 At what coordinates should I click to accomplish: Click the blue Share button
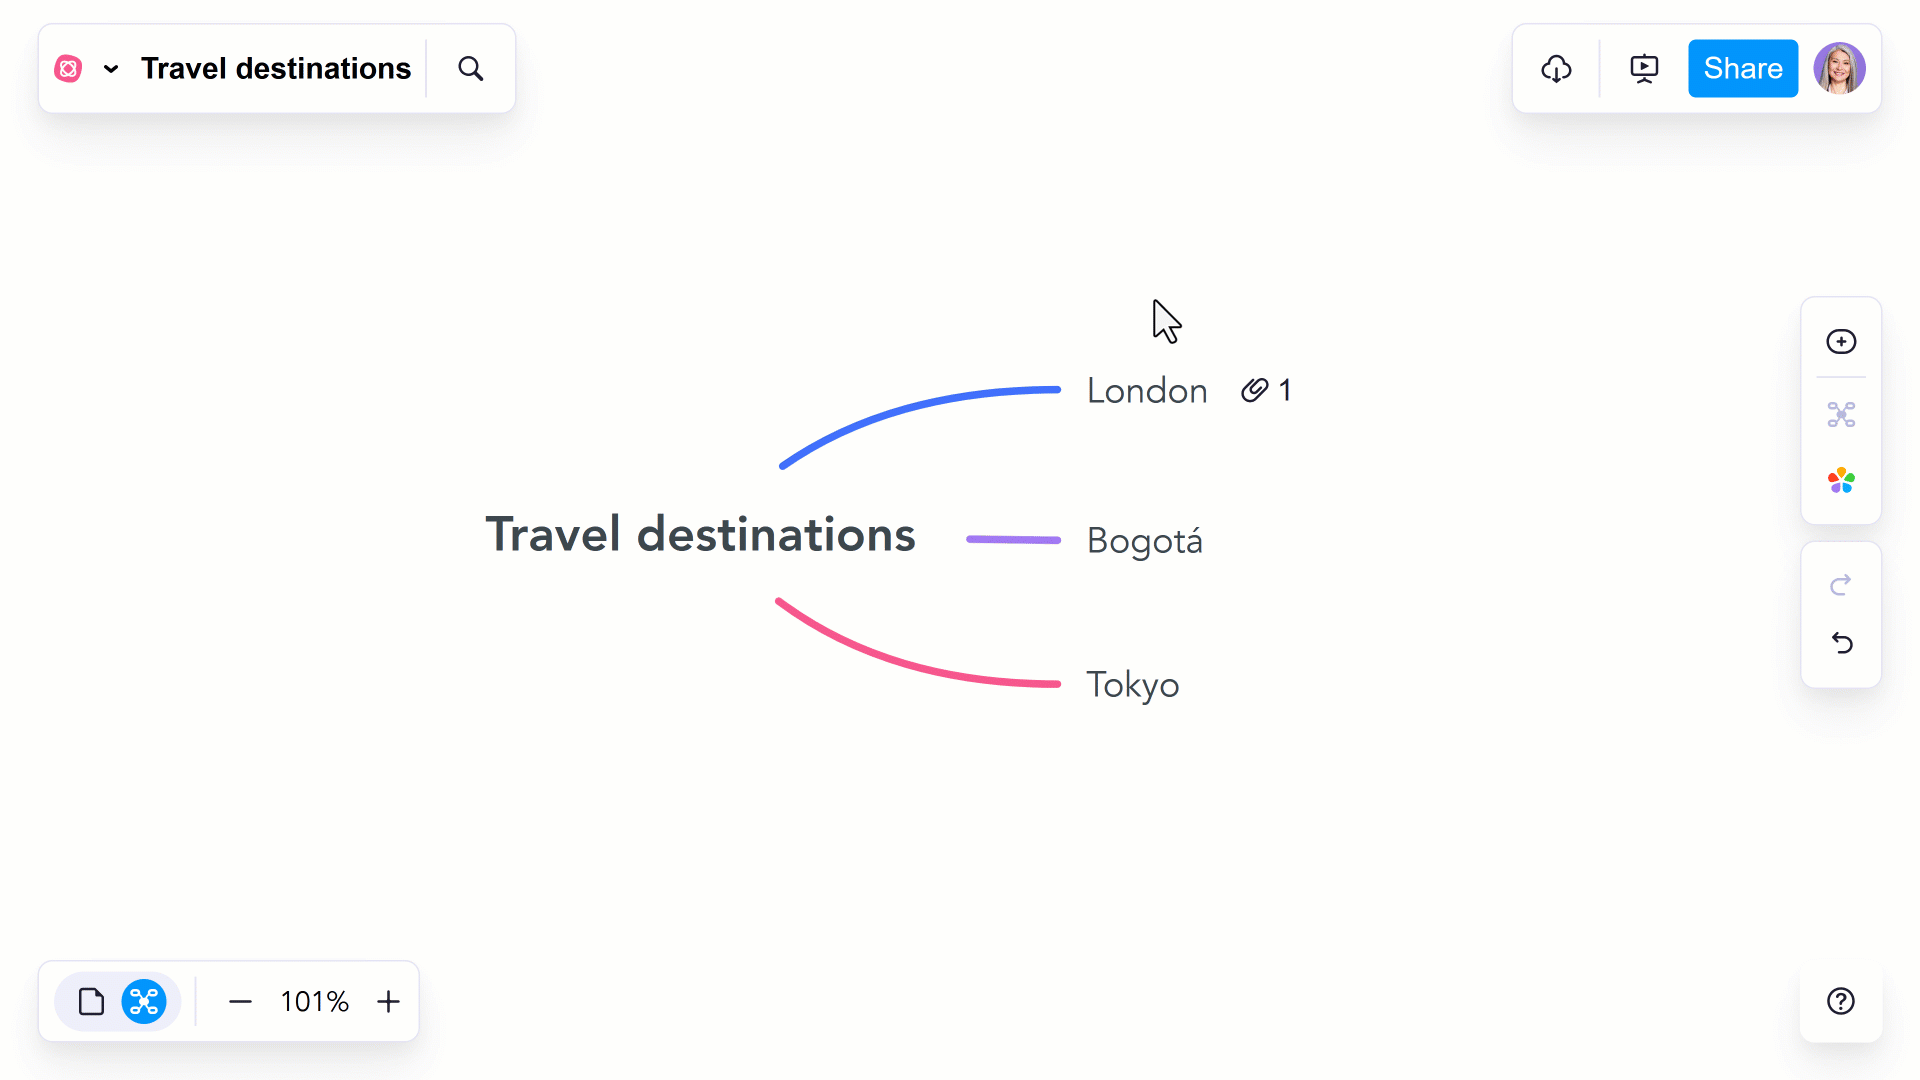pos(1743,68)
